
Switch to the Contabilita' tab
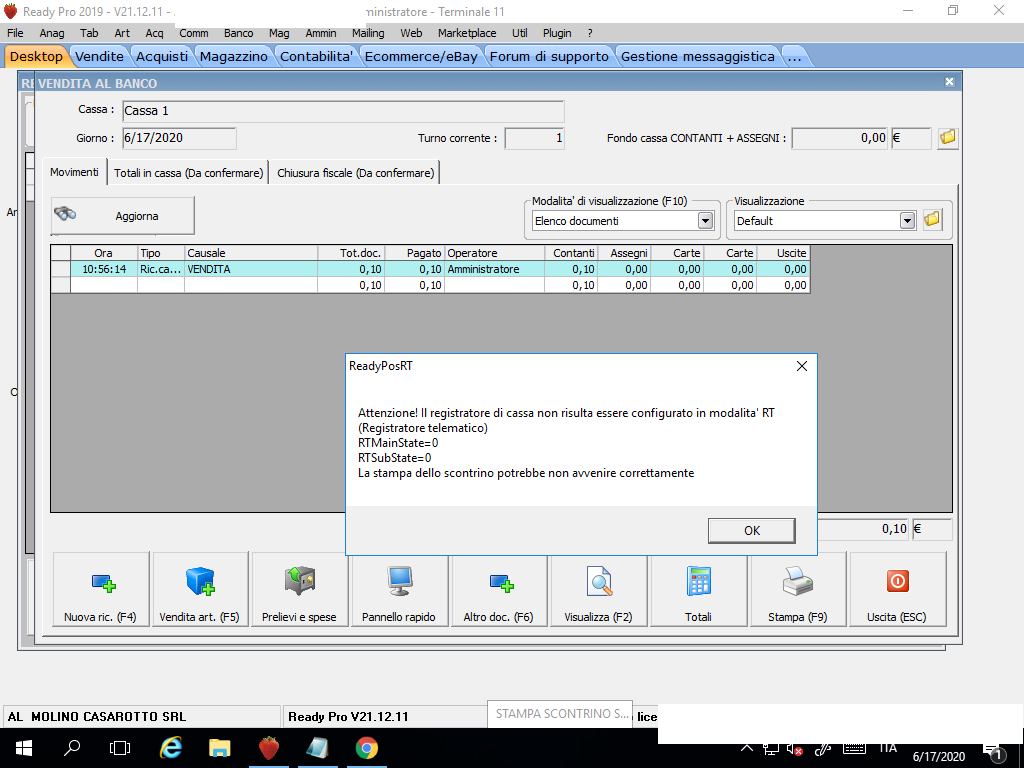pyautogui.click(x=317, y=57)
